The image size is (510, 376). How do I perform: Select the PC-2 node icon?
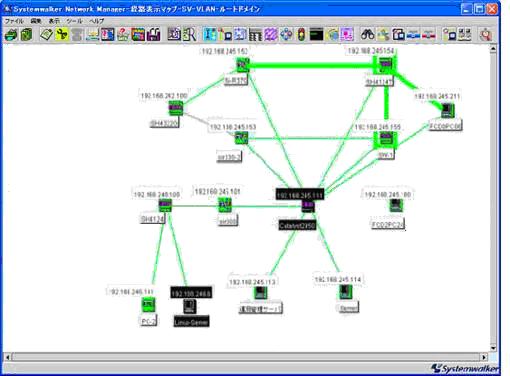[148, 305]
